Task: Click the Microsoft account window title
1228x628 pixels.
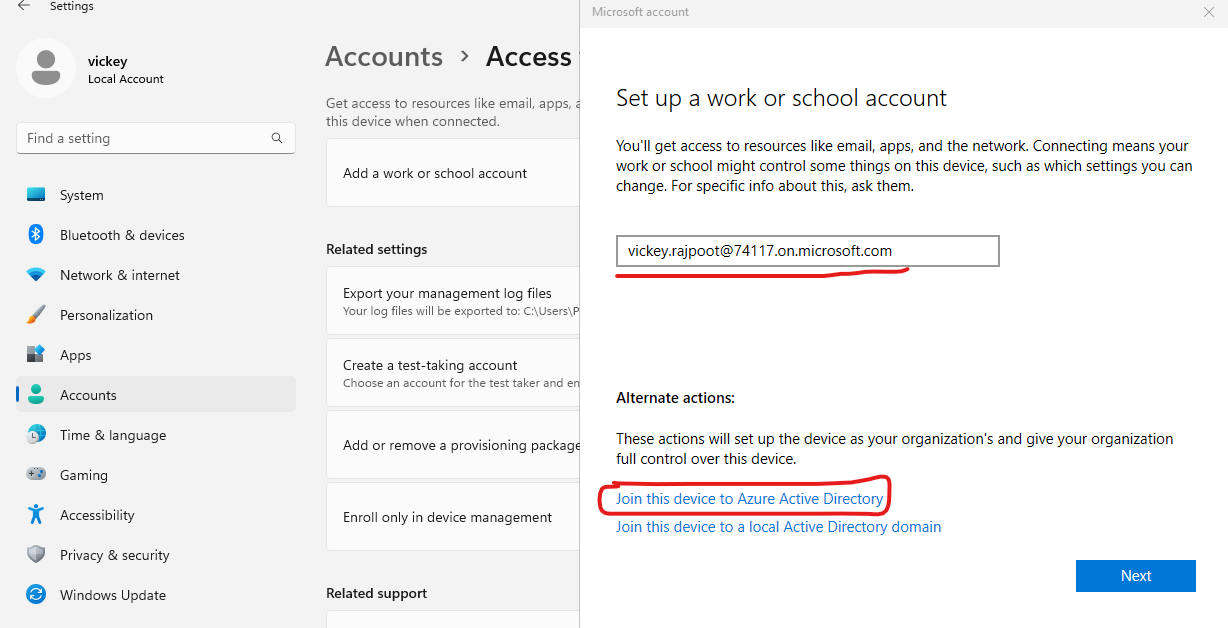Action: [640, 12]
